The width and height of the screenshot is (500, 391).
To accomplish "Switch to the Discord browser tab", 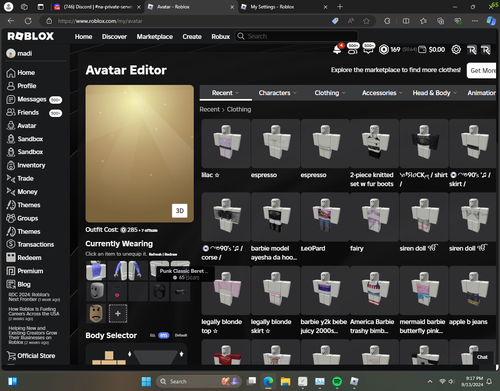I will [x=97, y=7].
